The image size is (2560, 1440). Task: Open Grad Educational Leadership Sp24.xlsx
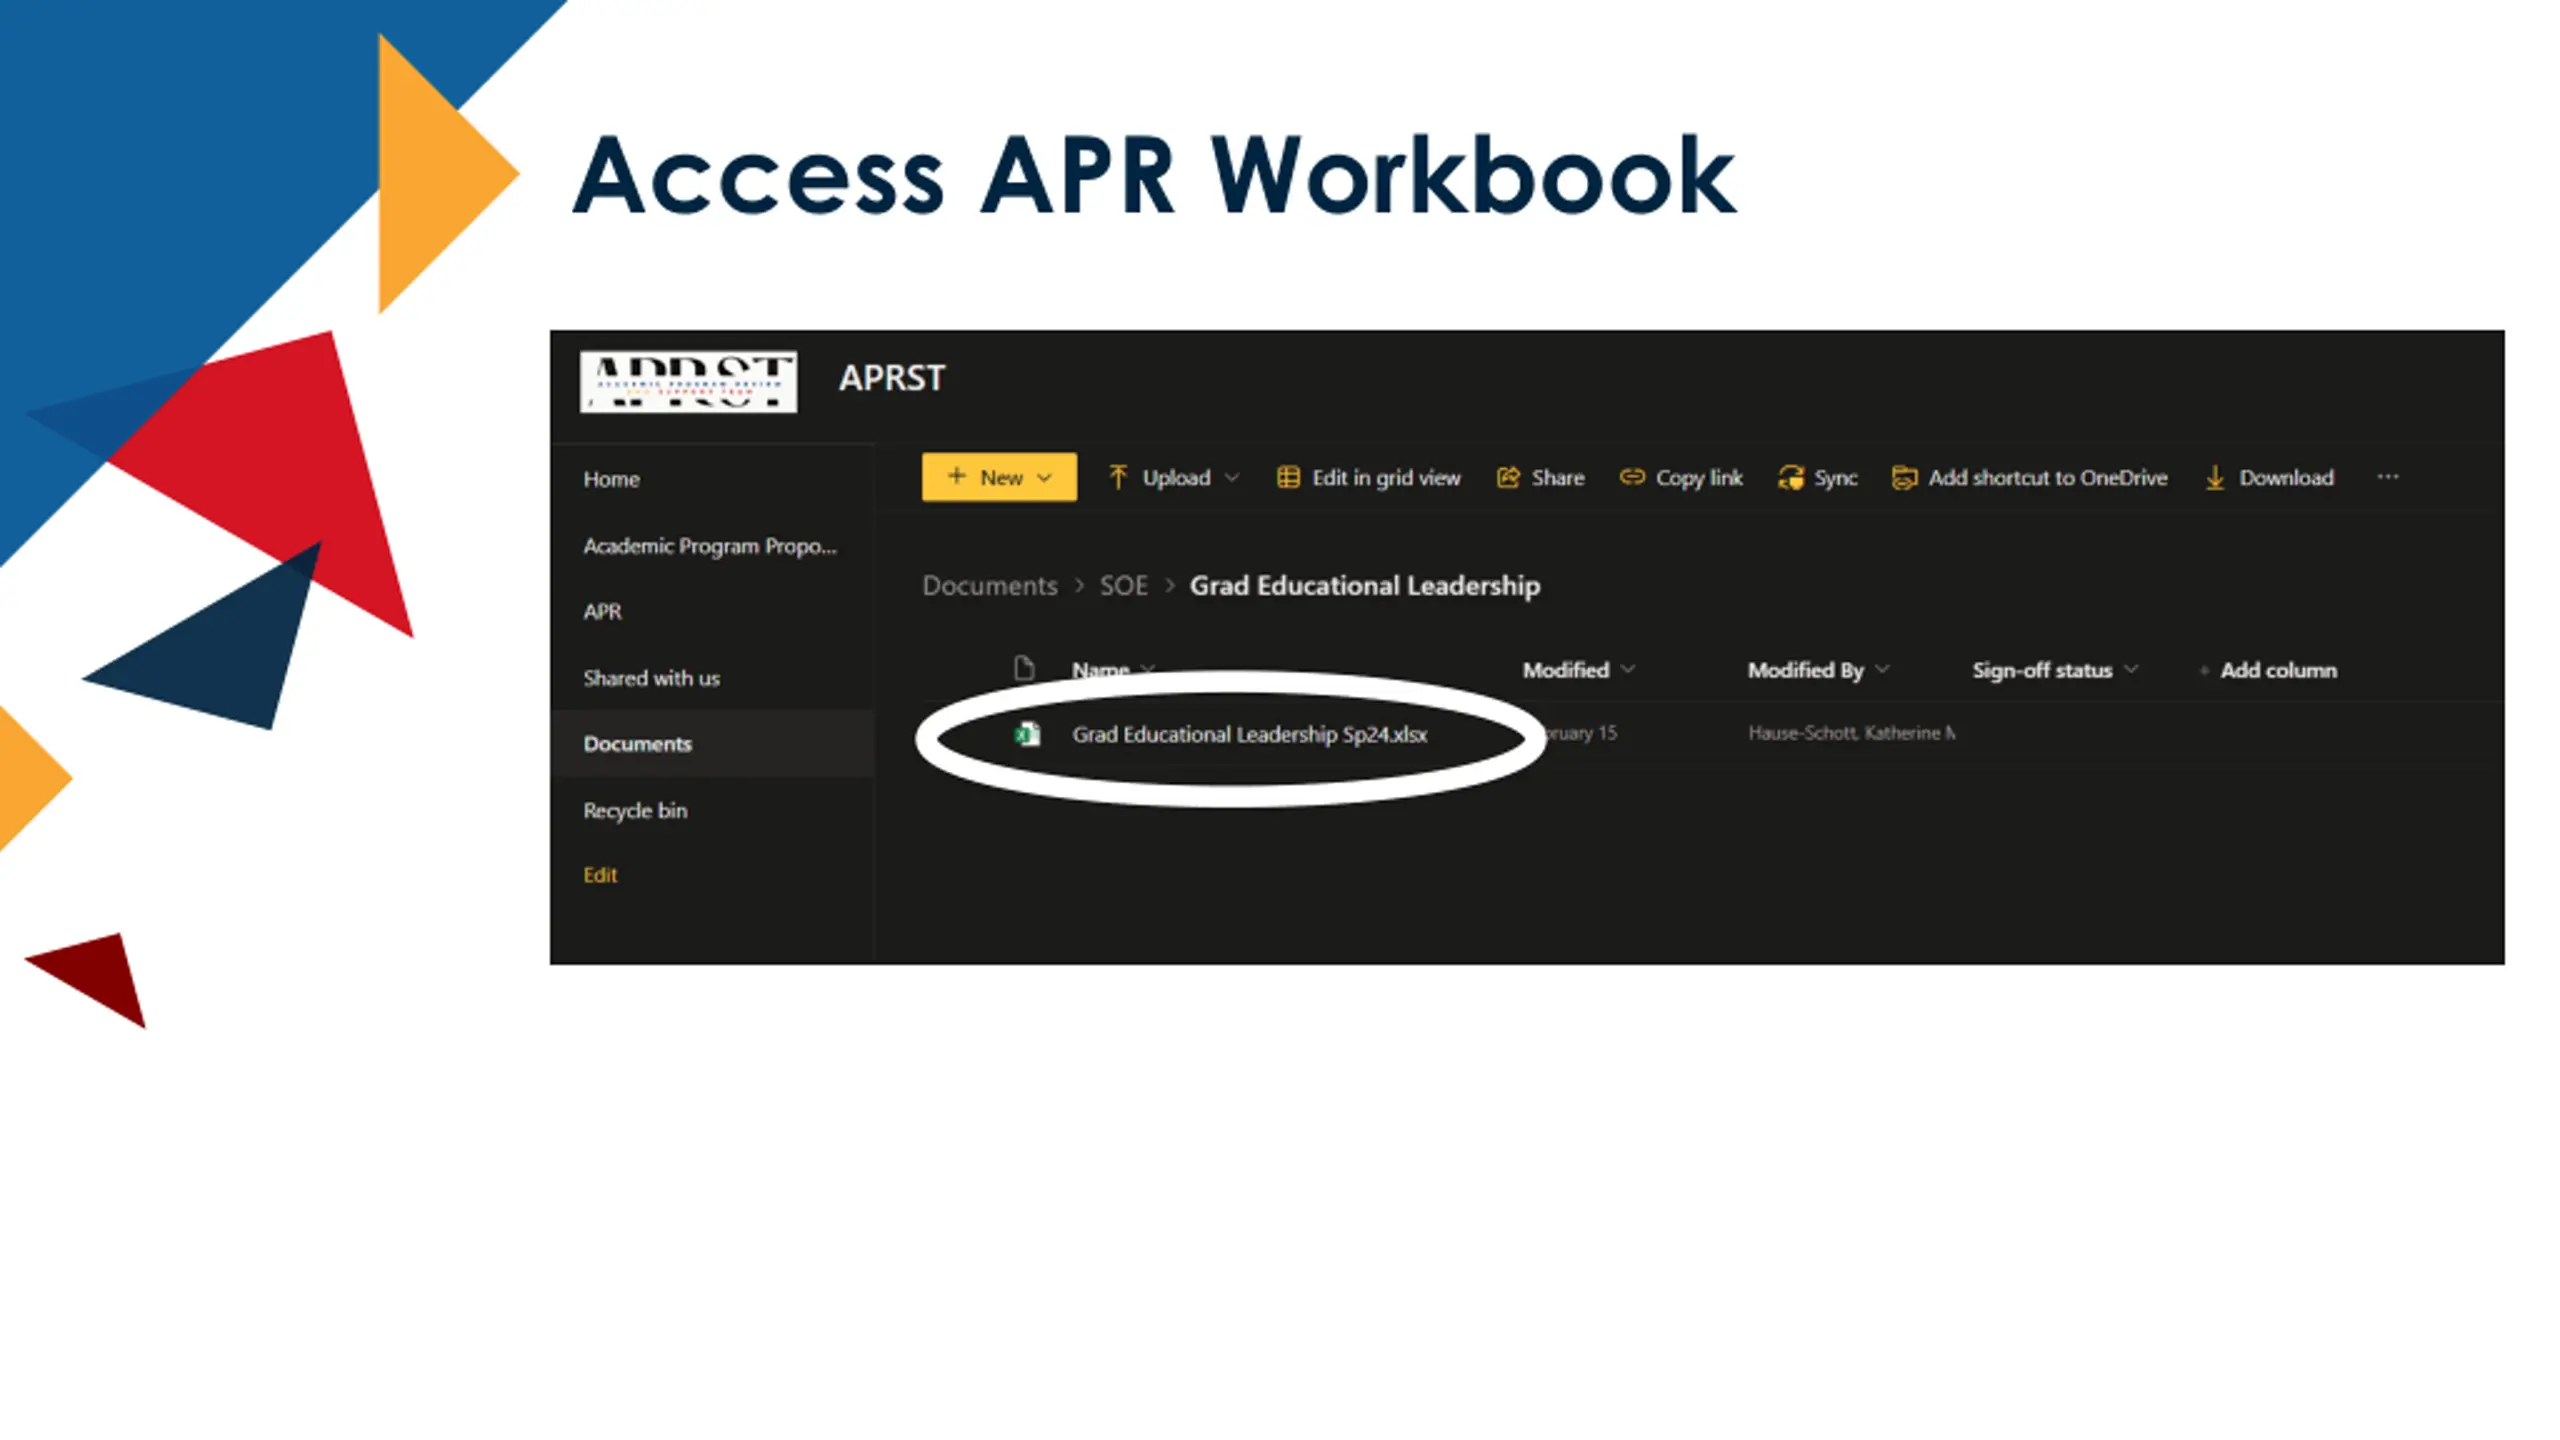(x=1249, y=734)
